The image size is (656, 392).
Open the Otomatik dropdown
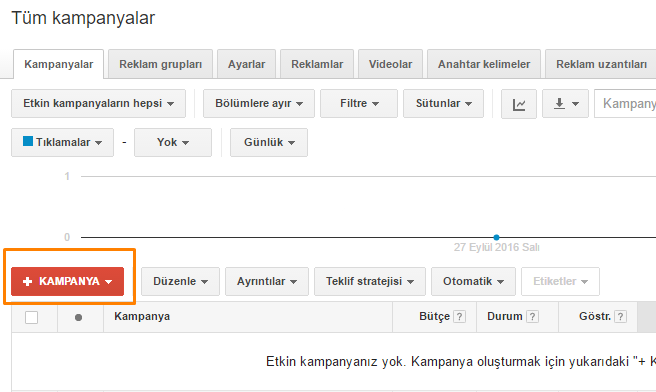tap(473, 282)
